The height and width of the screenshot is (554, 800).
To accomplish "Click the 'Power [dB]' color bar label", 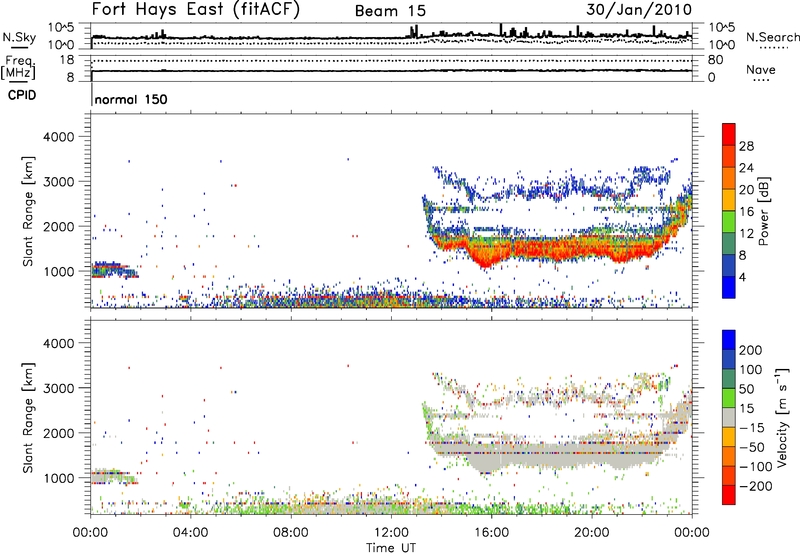I will coord(763,211).
